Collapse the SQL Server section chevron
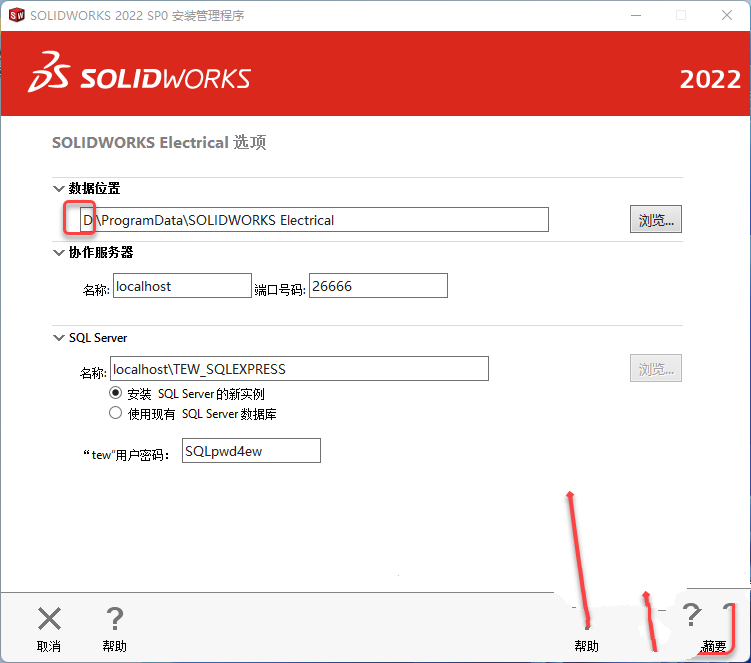Image resolution: width=751 pixels, height=663 pixels. (x=58, y=338)
